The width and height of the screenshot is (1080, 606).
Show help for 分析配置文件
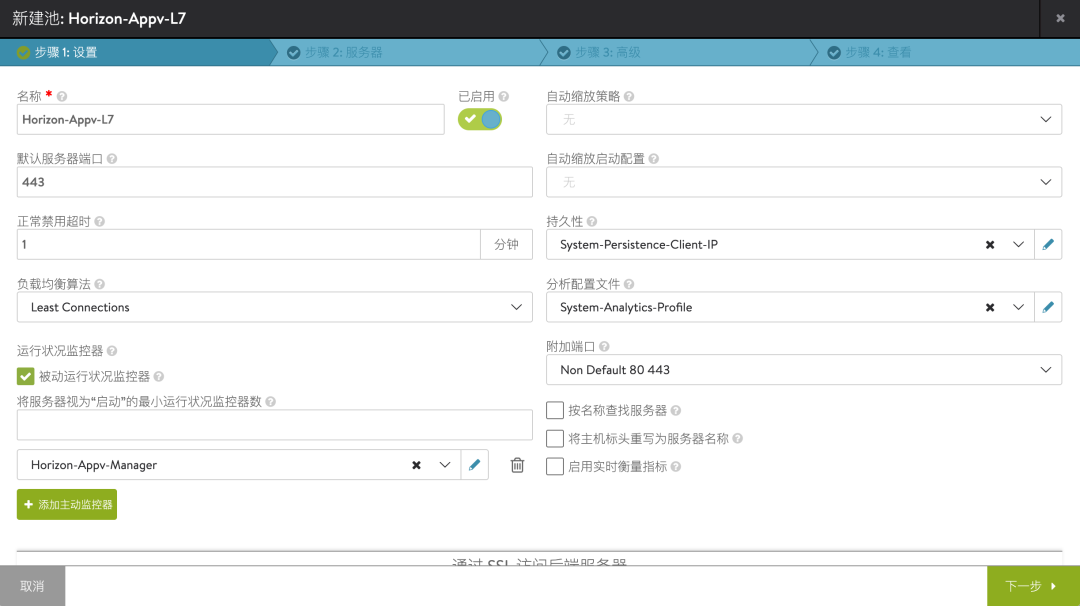629,284
